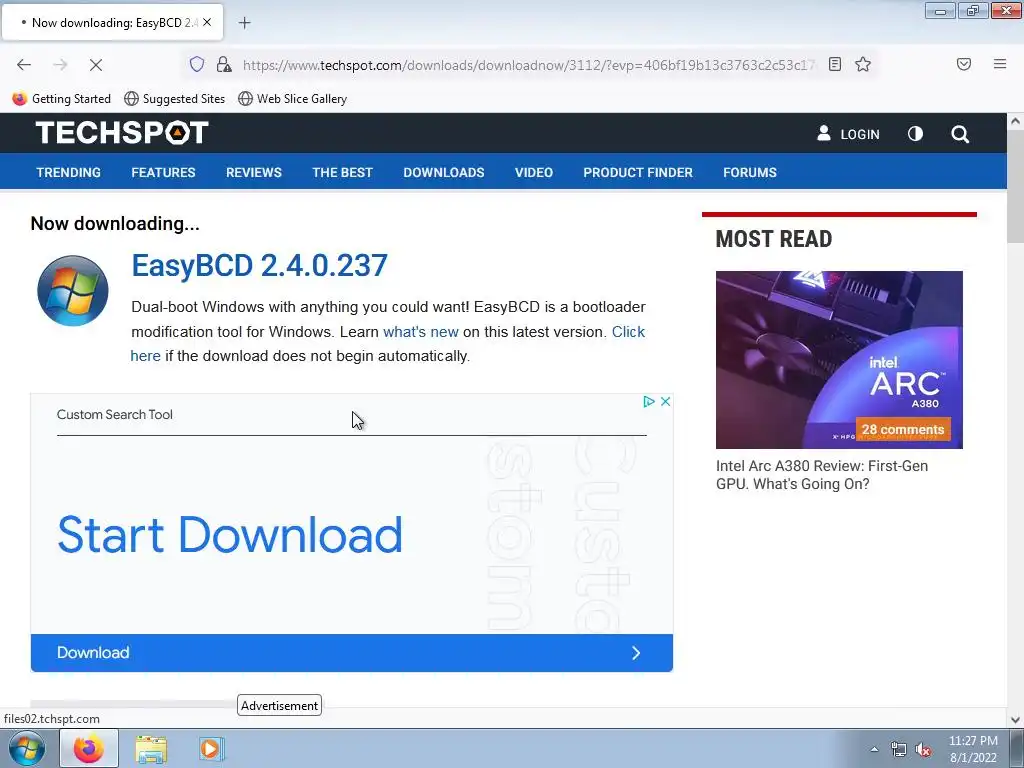Open the Intel Arc A380 thumbnail image
Viewport: 1024px width, 768px height.
pos(839,360)
